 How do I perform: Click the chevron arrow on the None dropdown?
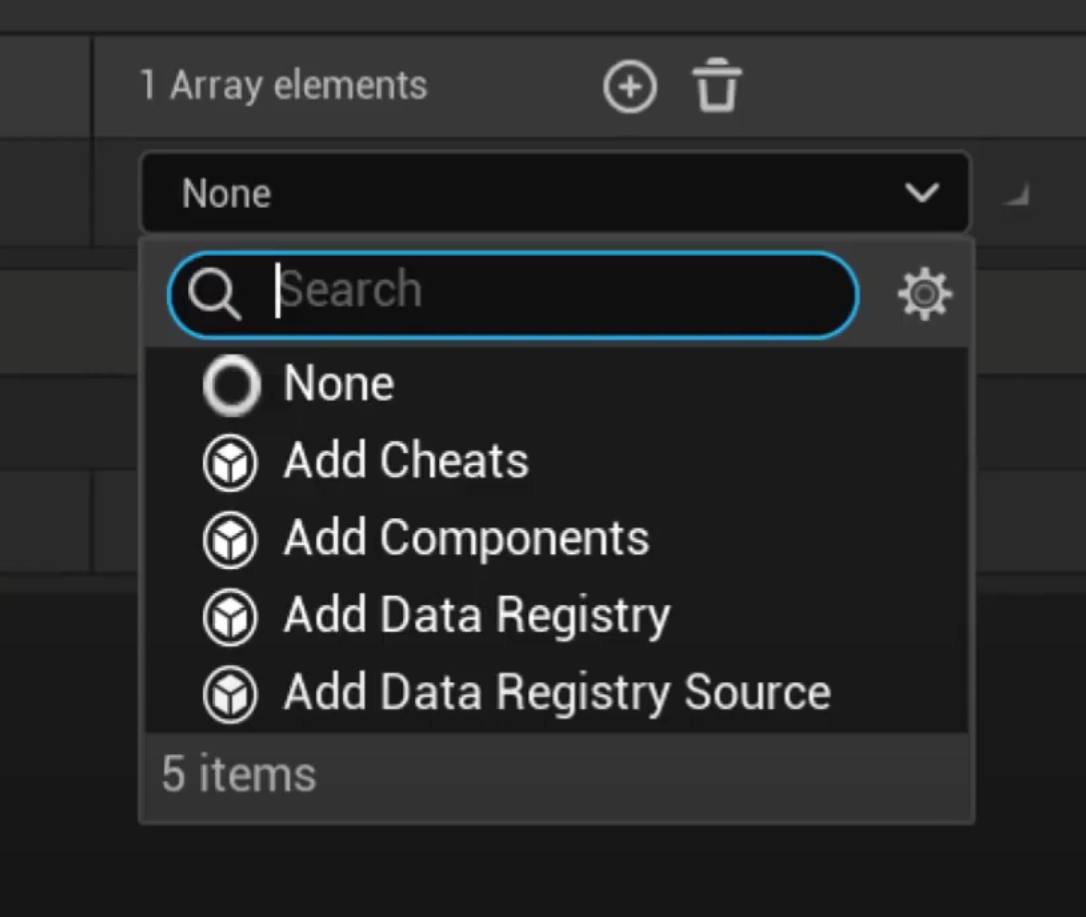click(922, 192)
